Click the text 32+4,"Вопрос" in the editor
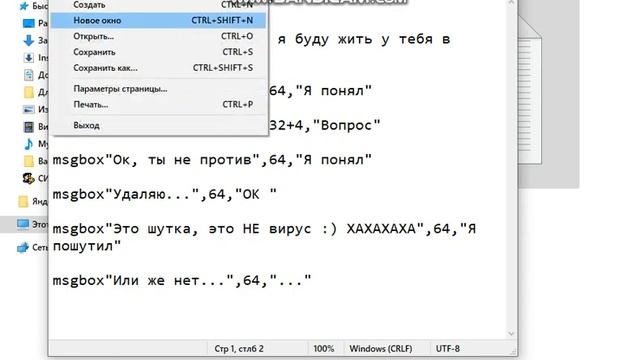The width and height of the screenshot is (640, 360). tap(325, 125)
